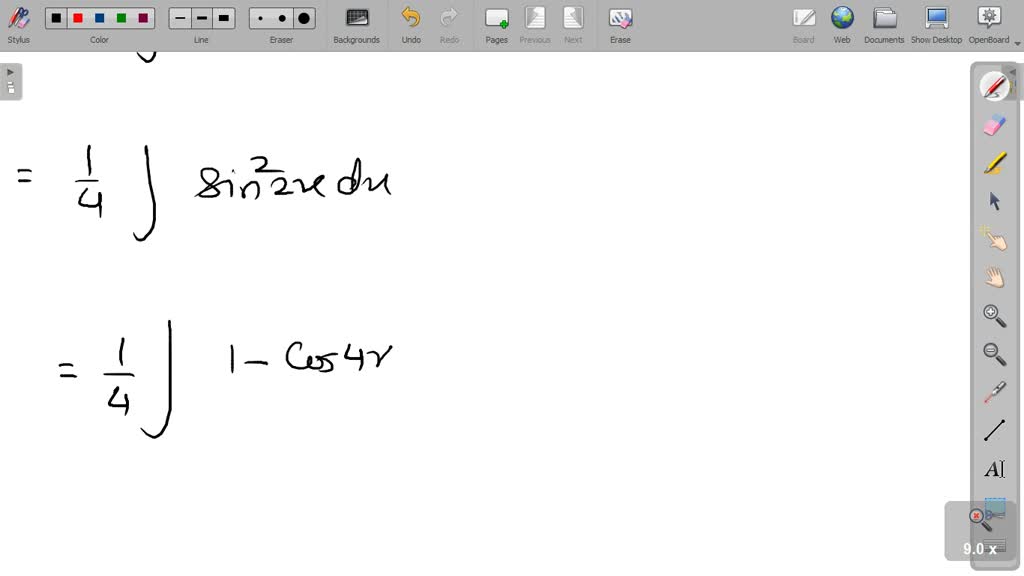Select the Laser Pointer tool
The width and height of the screenshot is (1024, 576).
click(x=995, y=238)
